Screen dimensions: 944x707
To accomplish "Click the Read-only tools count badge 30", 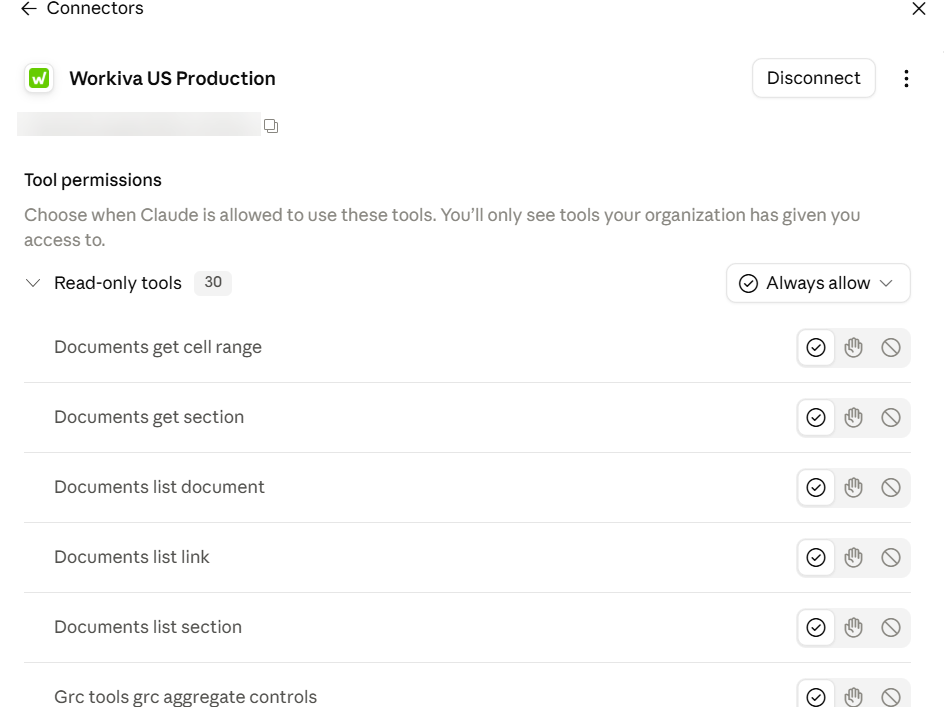I will [213, 282].
